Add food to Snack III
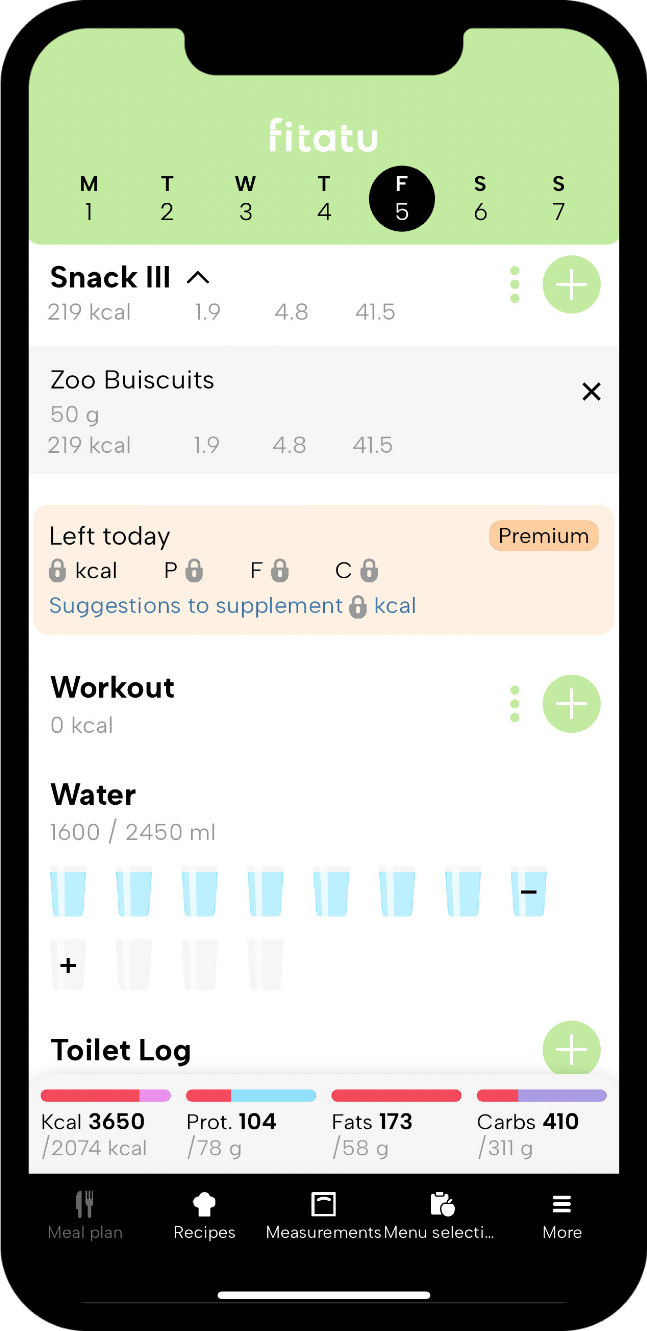The height and width of the screenshot is (1331, 647). pos(571,285)
